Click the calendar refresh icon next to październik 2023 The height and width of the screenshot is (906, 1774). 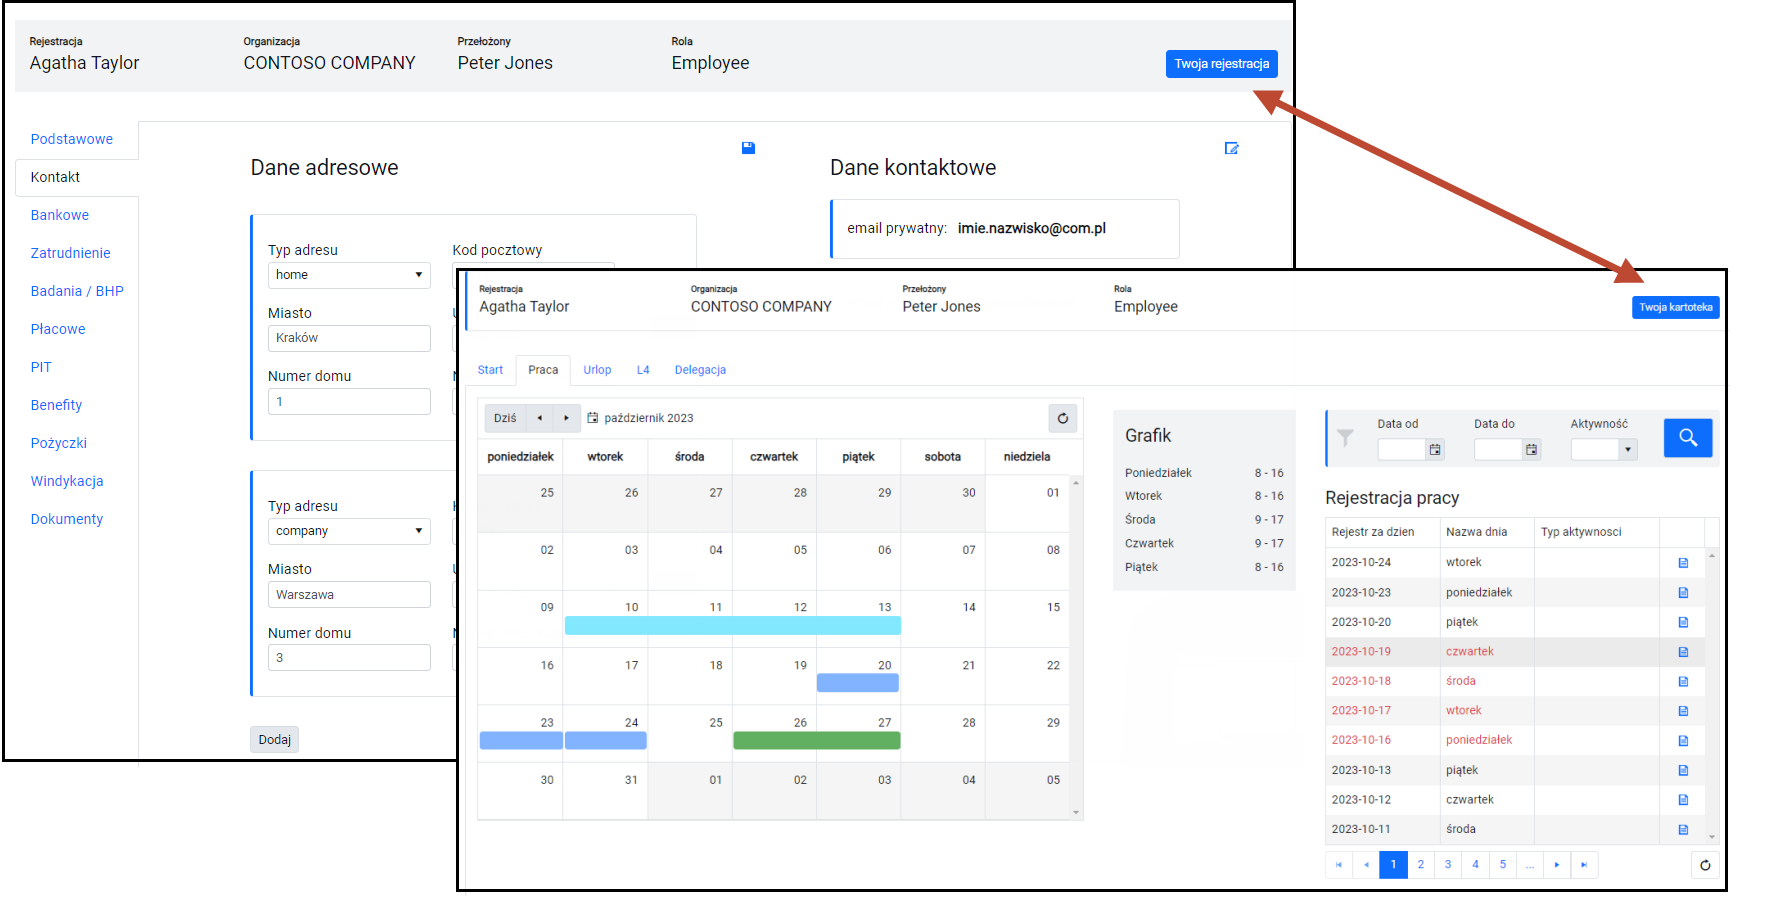point(1063,418)
